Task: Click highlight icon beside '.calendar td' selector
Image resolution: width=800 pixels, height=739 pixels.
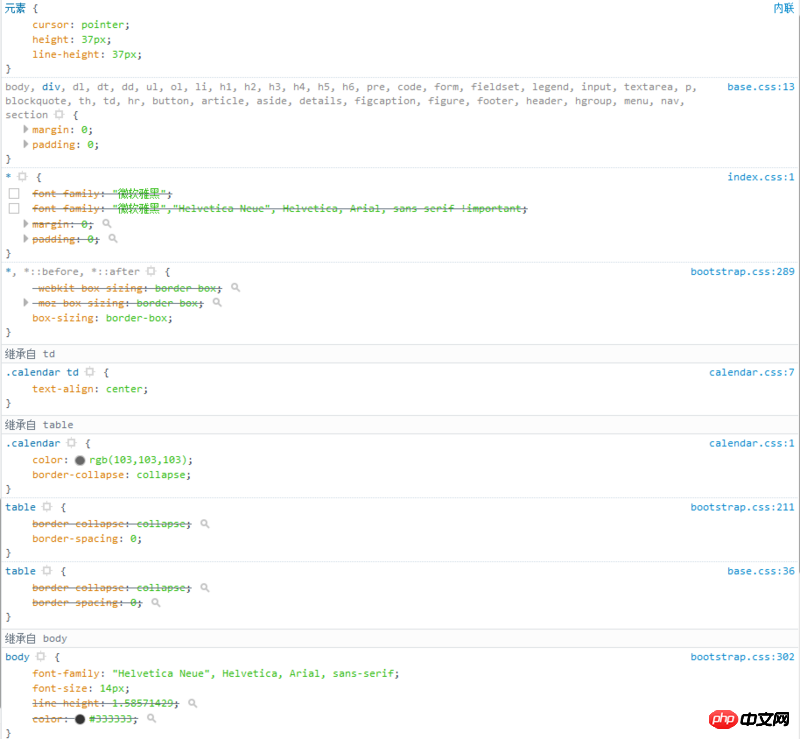Action: coord(90,372)
